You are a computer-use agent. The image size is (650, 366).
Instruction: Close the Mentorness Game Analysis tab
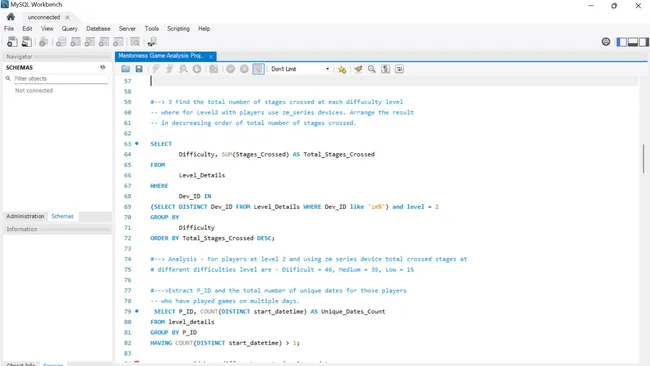pos(211,56)
